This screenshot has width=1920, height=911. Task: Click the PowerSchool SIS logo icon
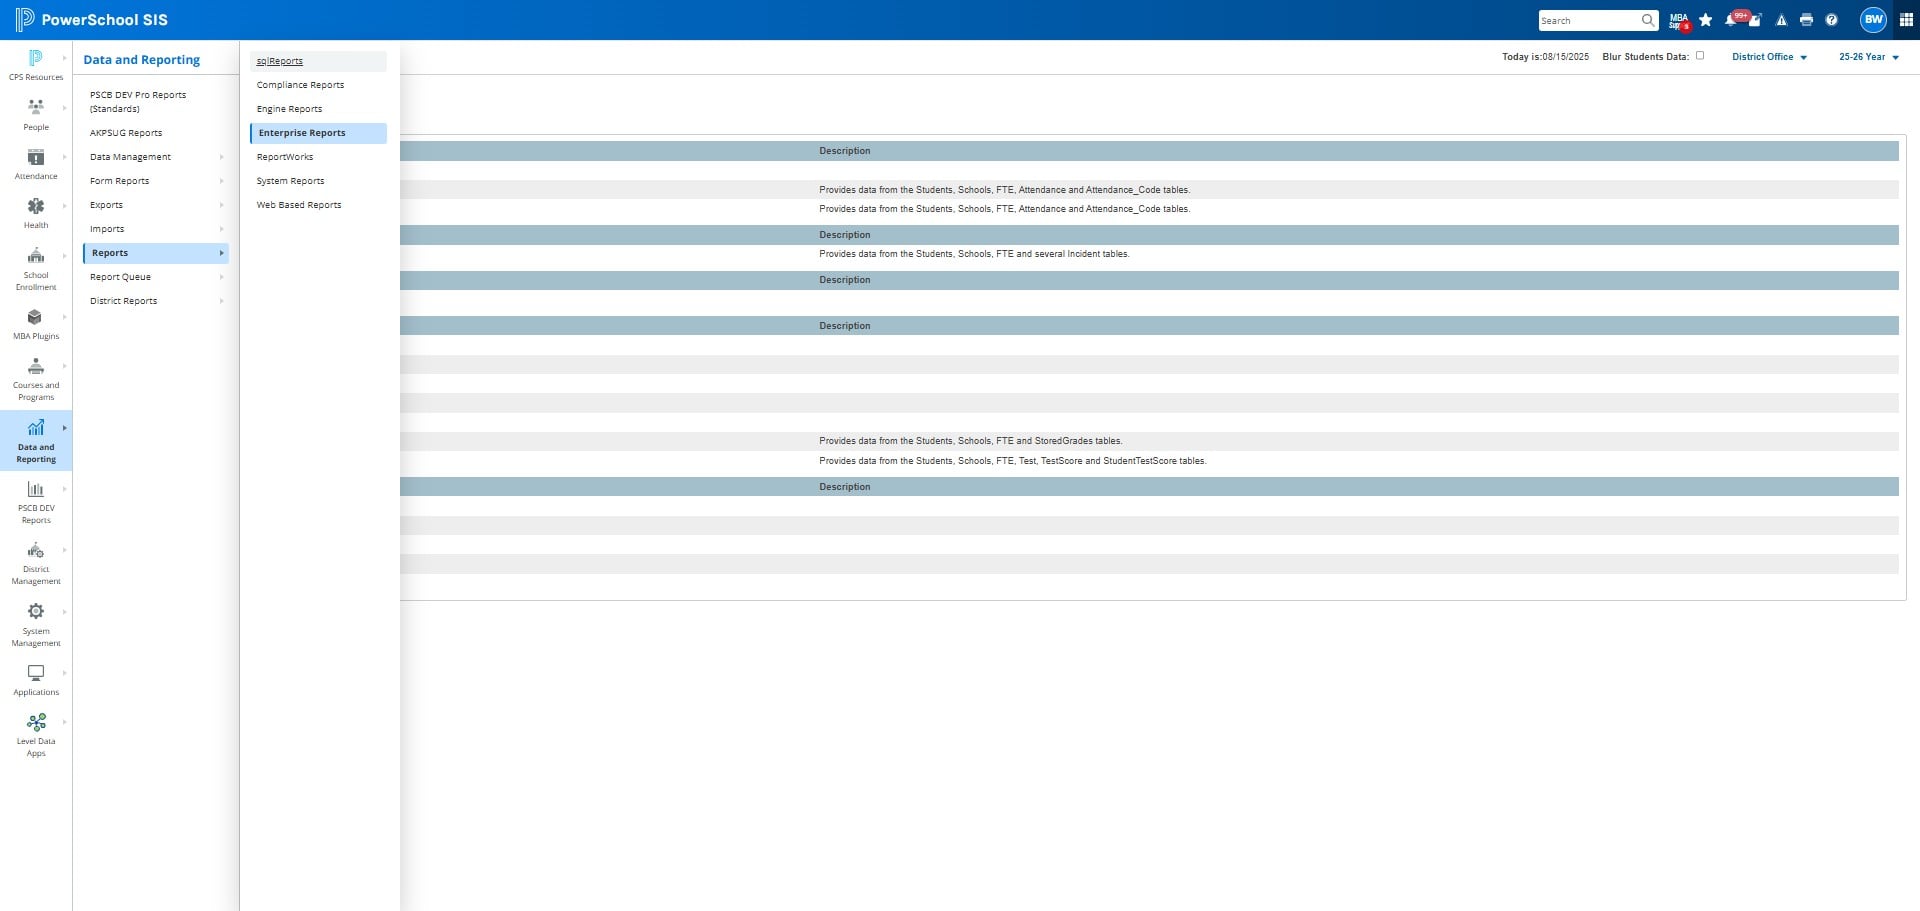24,19
